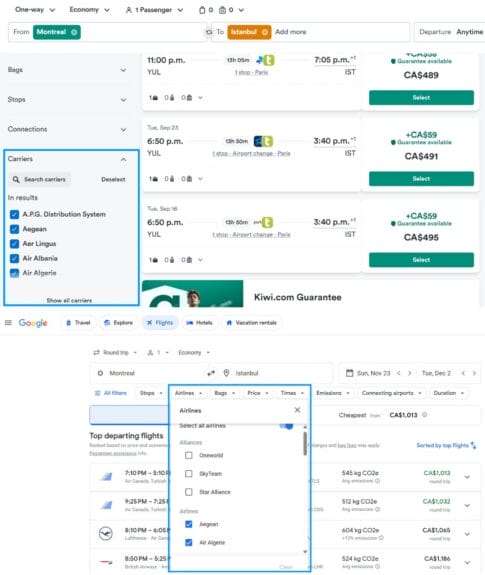Open the Economy dropdown in Google Flights

pyautogui.click(x=194, y=352)
